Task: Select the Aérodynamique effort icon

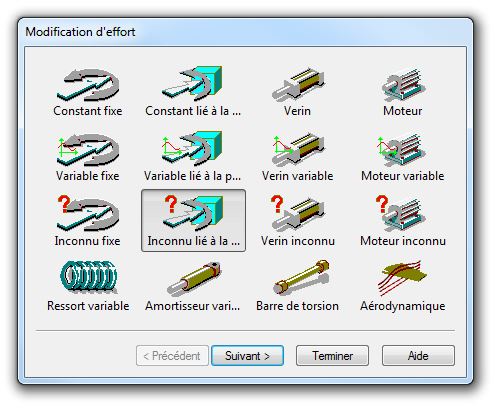Action: pos(403,278)
